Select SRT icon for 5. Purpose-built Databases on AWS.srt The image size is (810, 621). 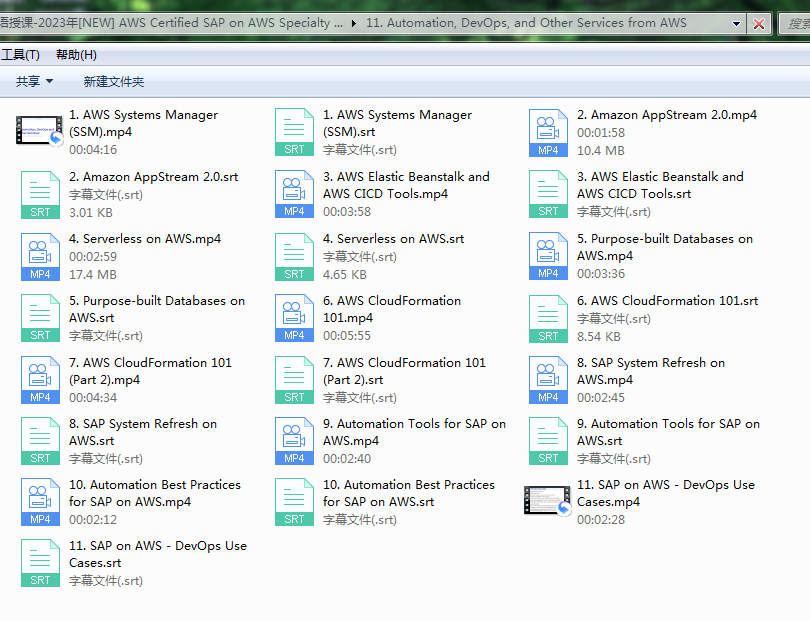pos(40,318)
